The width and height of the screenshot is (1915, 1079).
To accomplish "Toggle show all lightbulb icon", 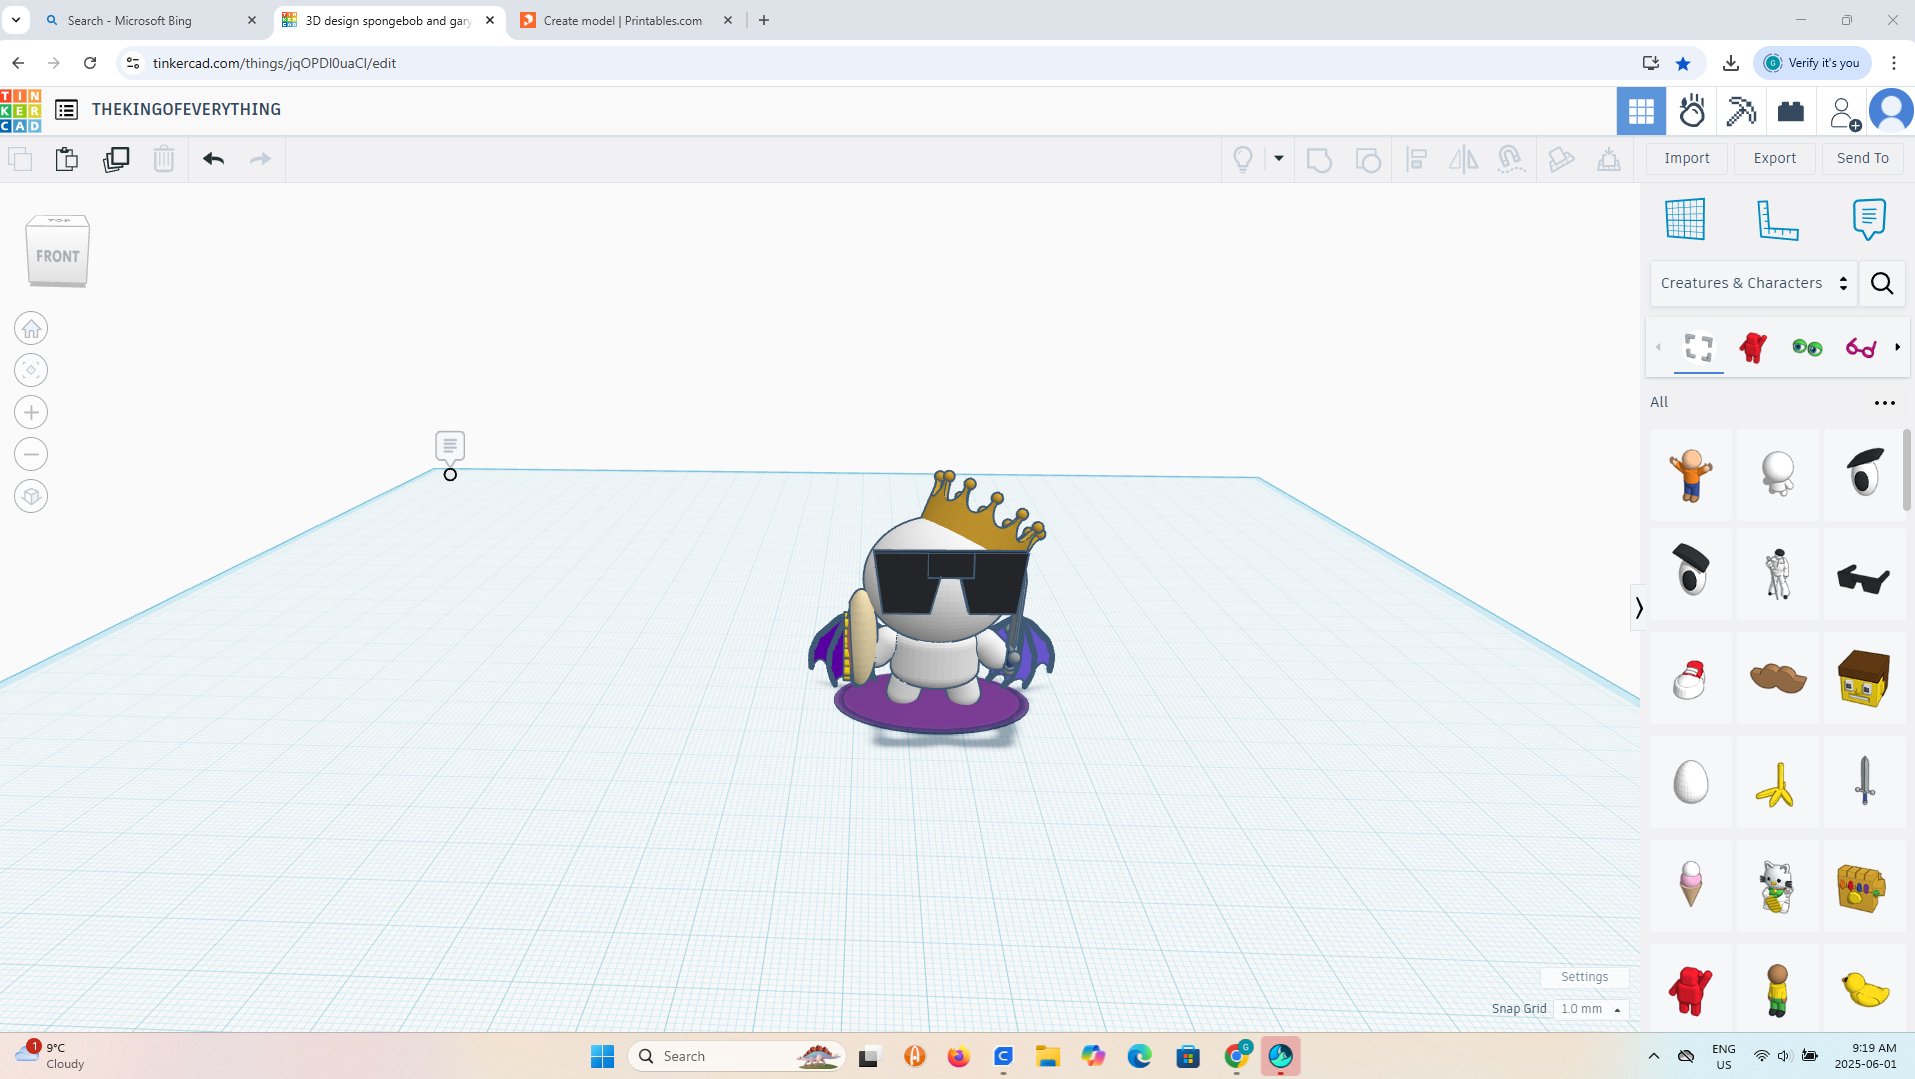I will 1243,159.
